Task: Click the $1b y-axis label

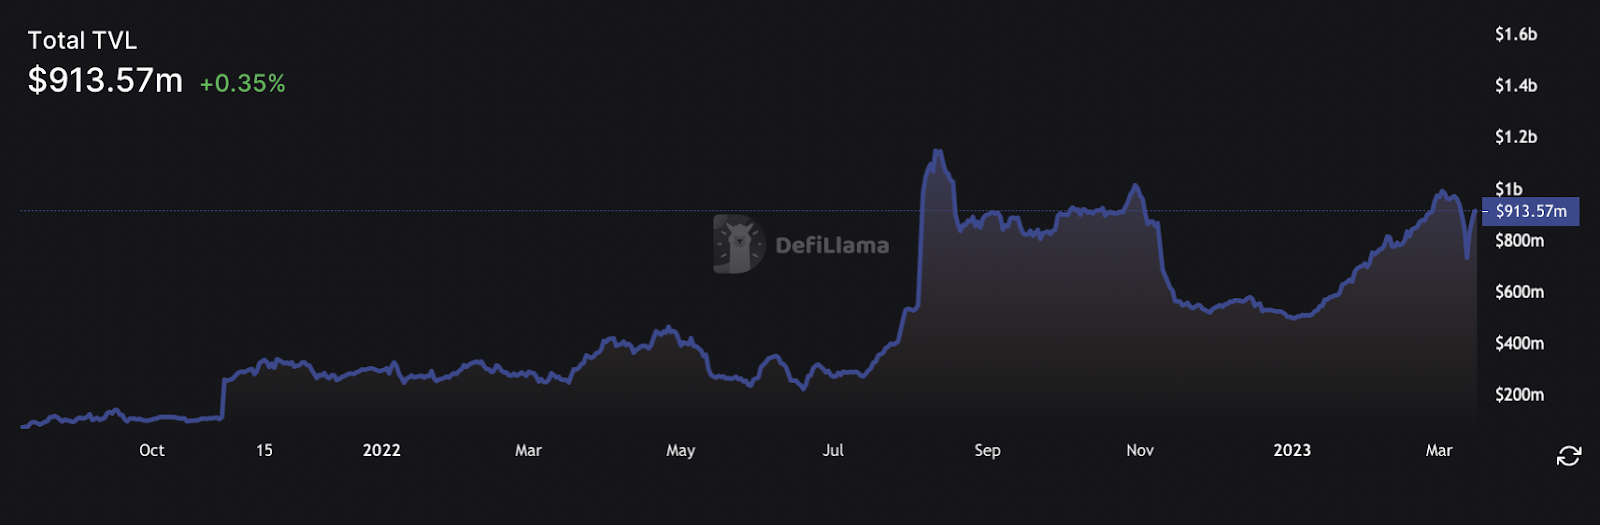Action: pos(1509,188)
